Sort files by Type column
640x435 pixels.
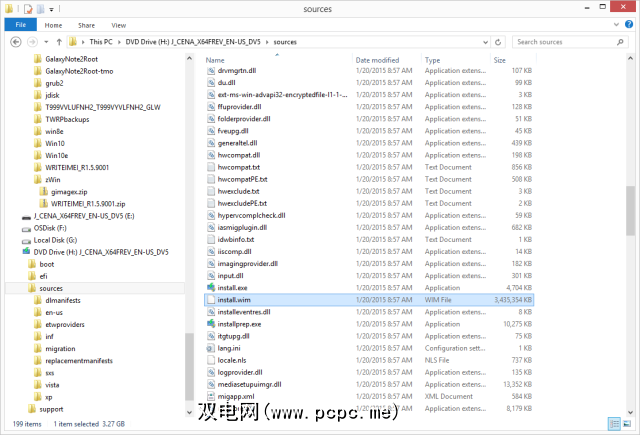click(432, 60)
